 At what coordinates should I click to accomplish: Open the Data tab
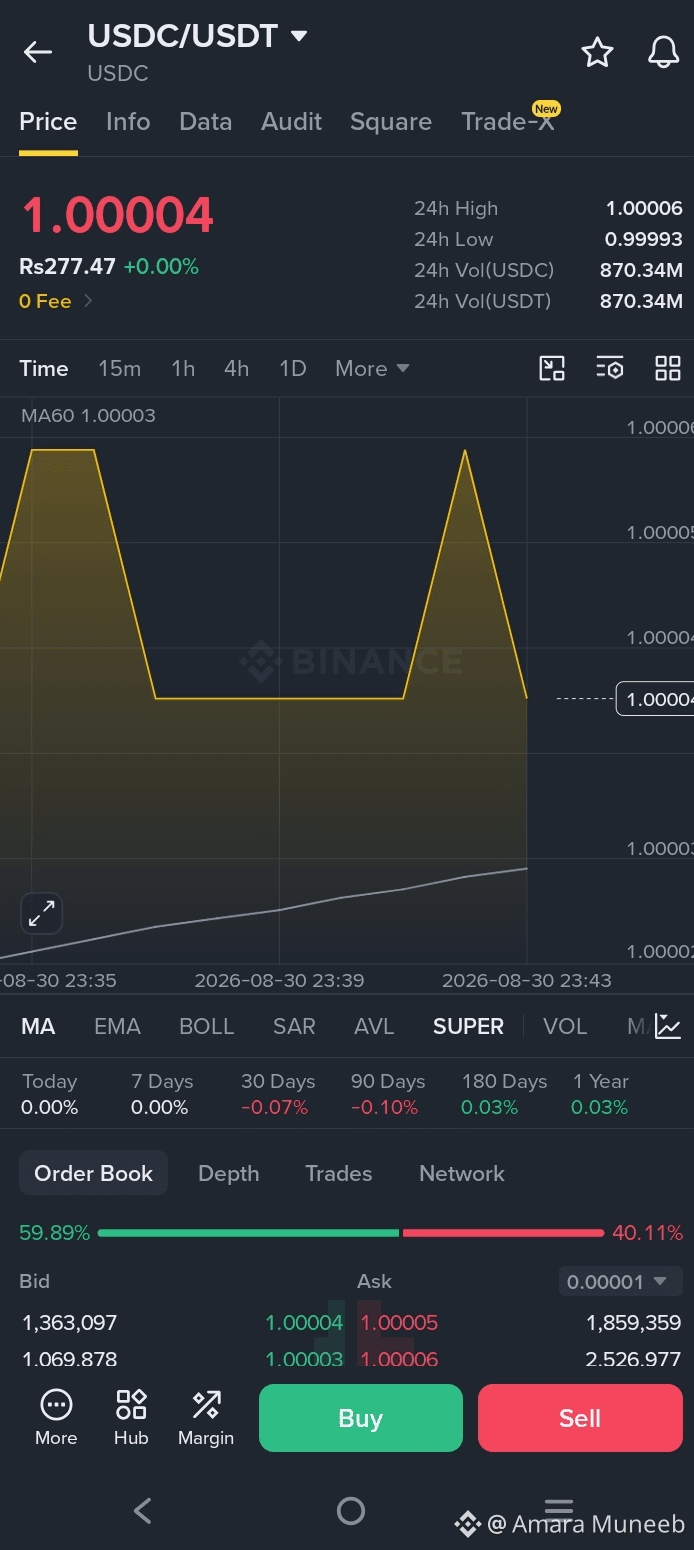[205, 122]
